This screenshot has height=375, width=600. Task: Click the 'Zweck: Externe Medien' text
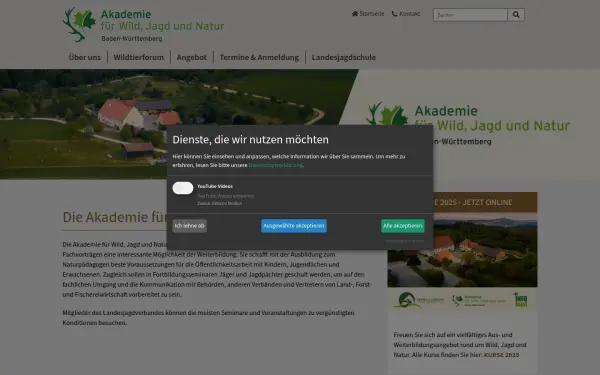[220, 204]
